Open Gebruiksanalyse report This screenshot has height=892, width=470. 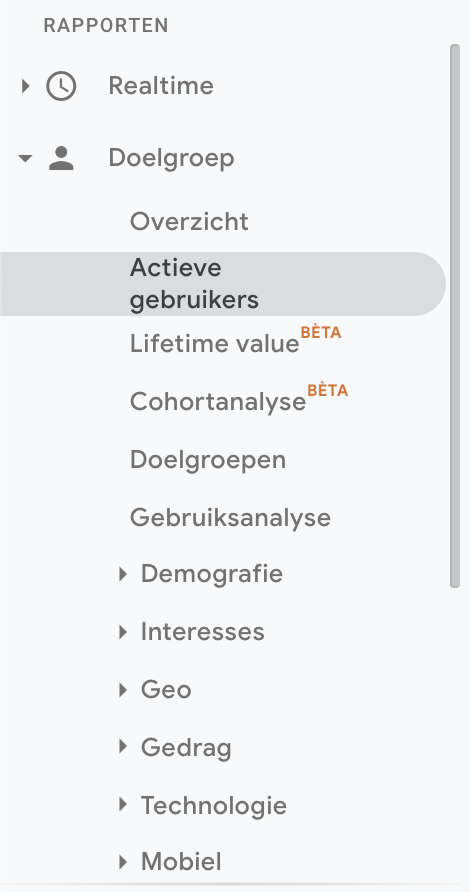tap(230, 518)
